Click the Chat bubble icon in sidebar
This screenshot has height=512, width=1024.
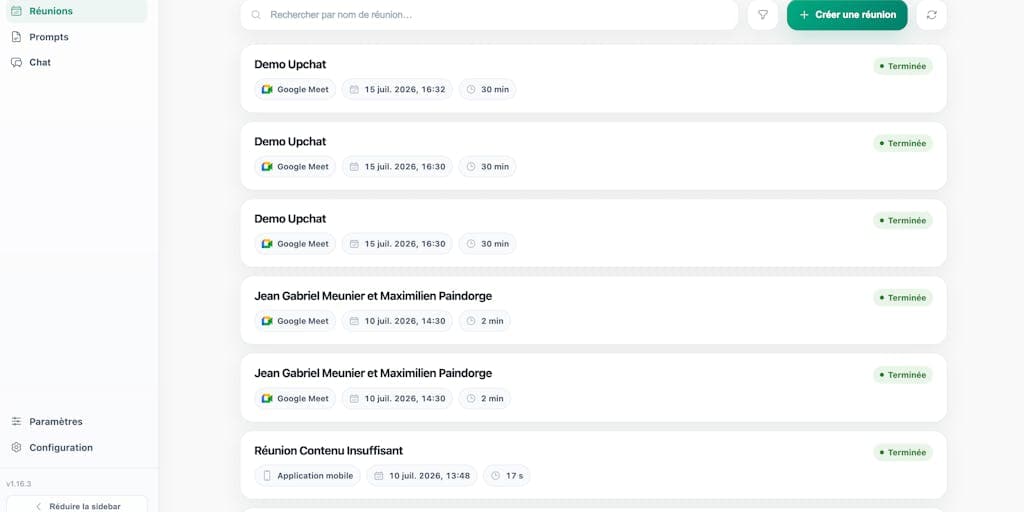pos(16,63)
